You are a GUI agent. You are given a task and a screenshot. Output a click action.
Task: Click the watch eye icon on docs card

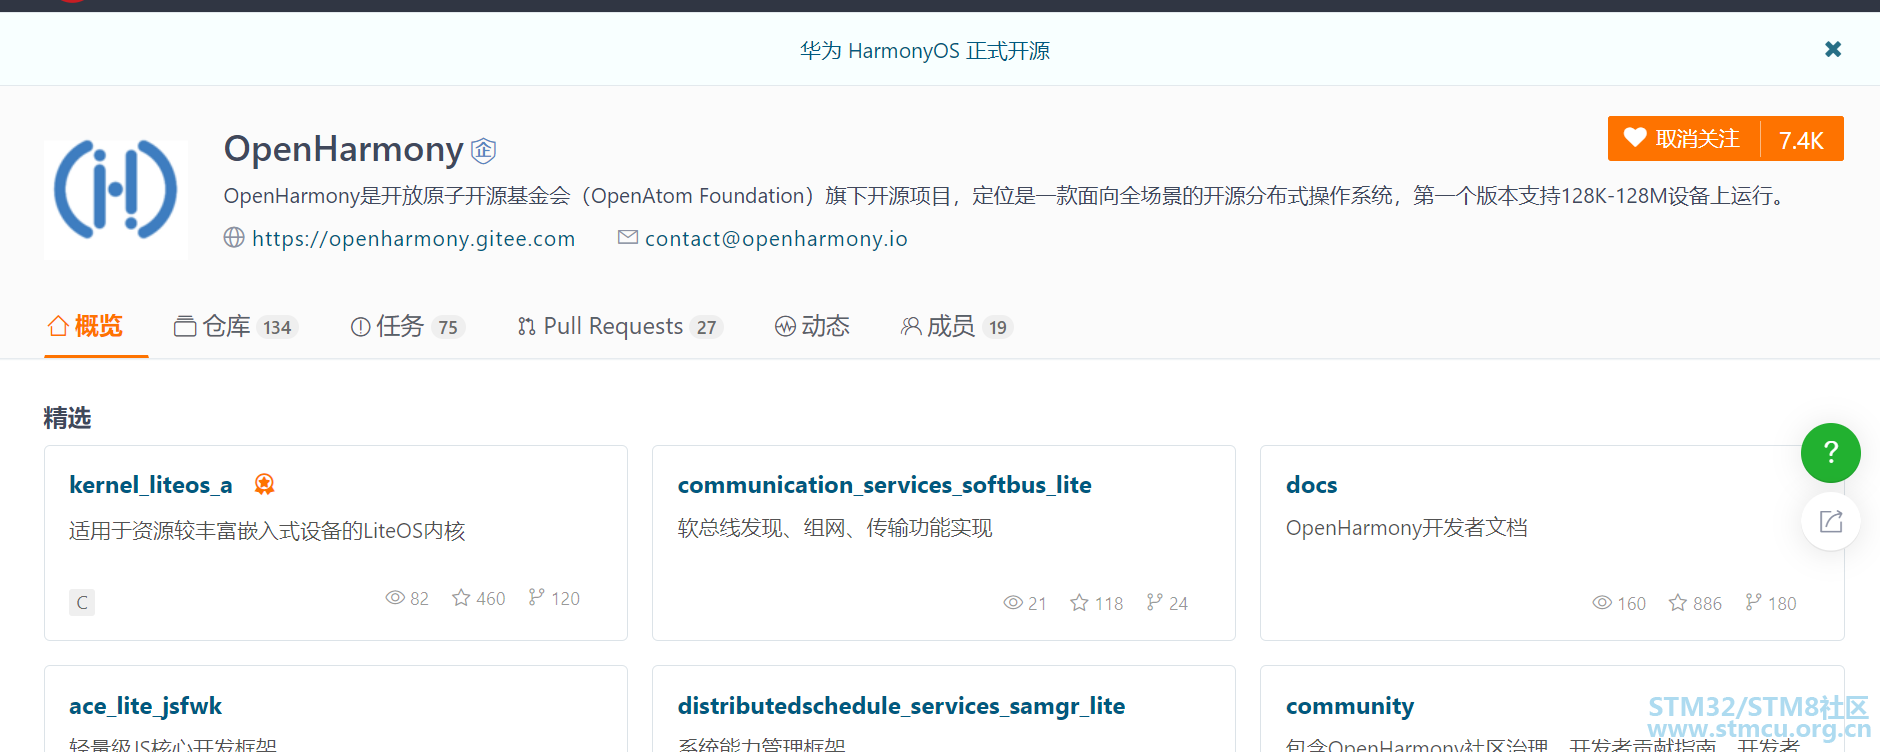[x=1602, y=602]
